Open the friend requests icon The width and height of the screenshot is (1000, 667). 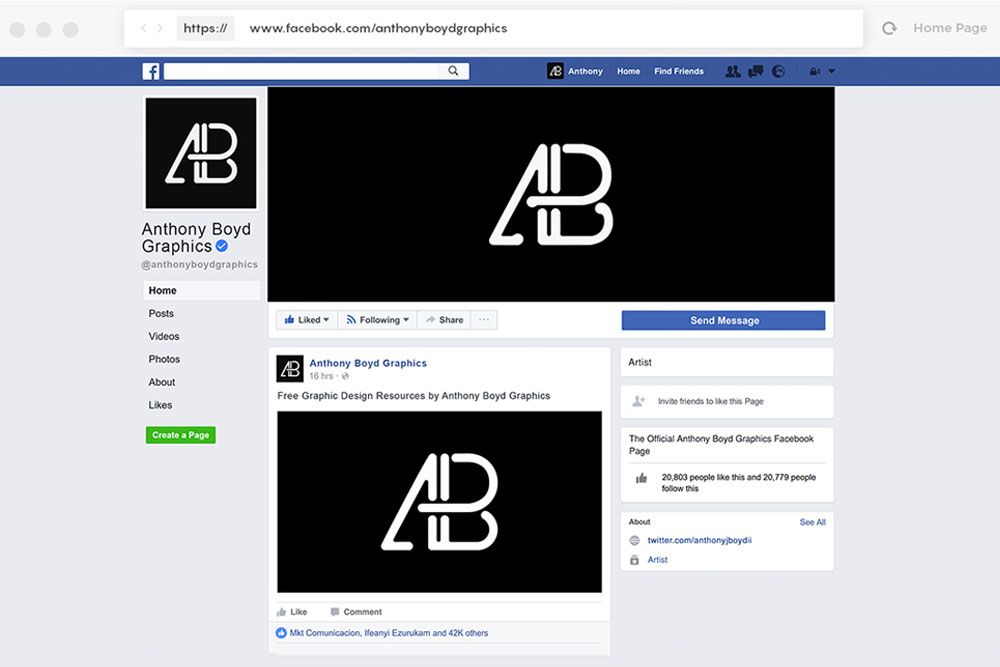733,71
